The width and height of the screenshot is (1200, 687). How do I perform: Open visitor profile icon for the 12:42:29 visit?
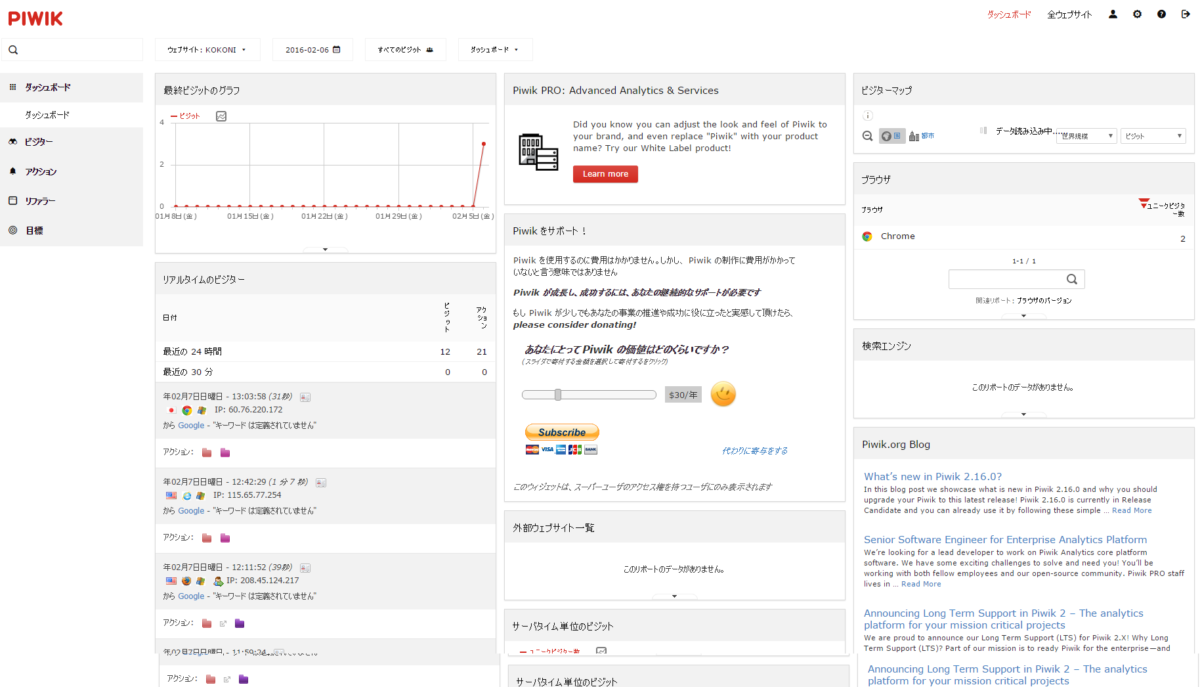tap(320, 482)
